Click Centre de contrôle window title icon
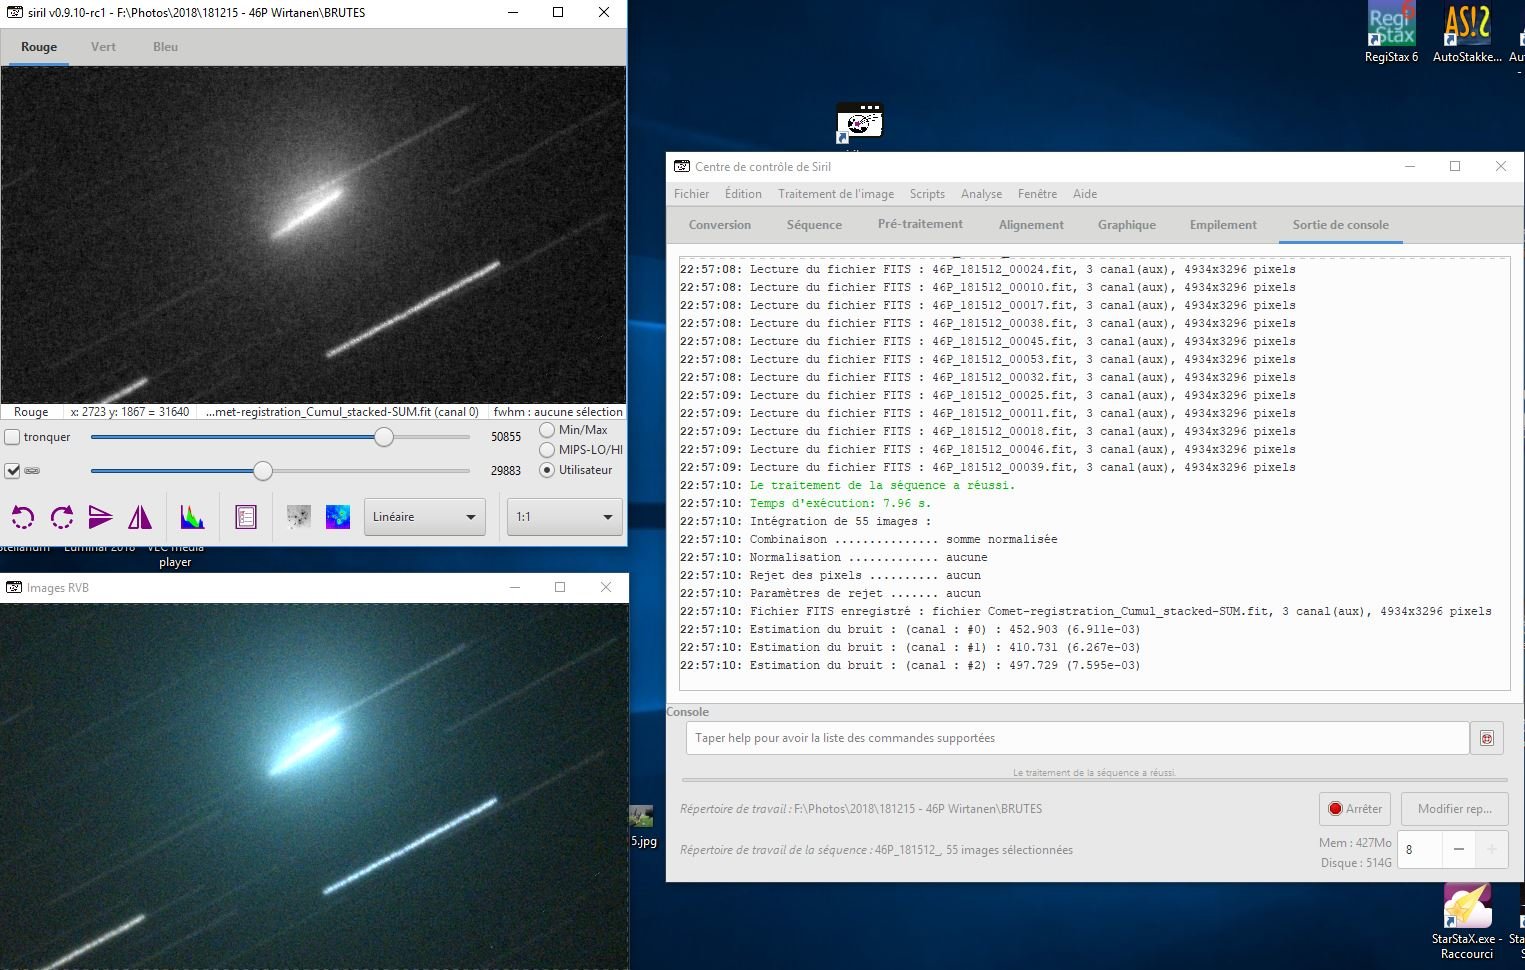 (682, 166)
